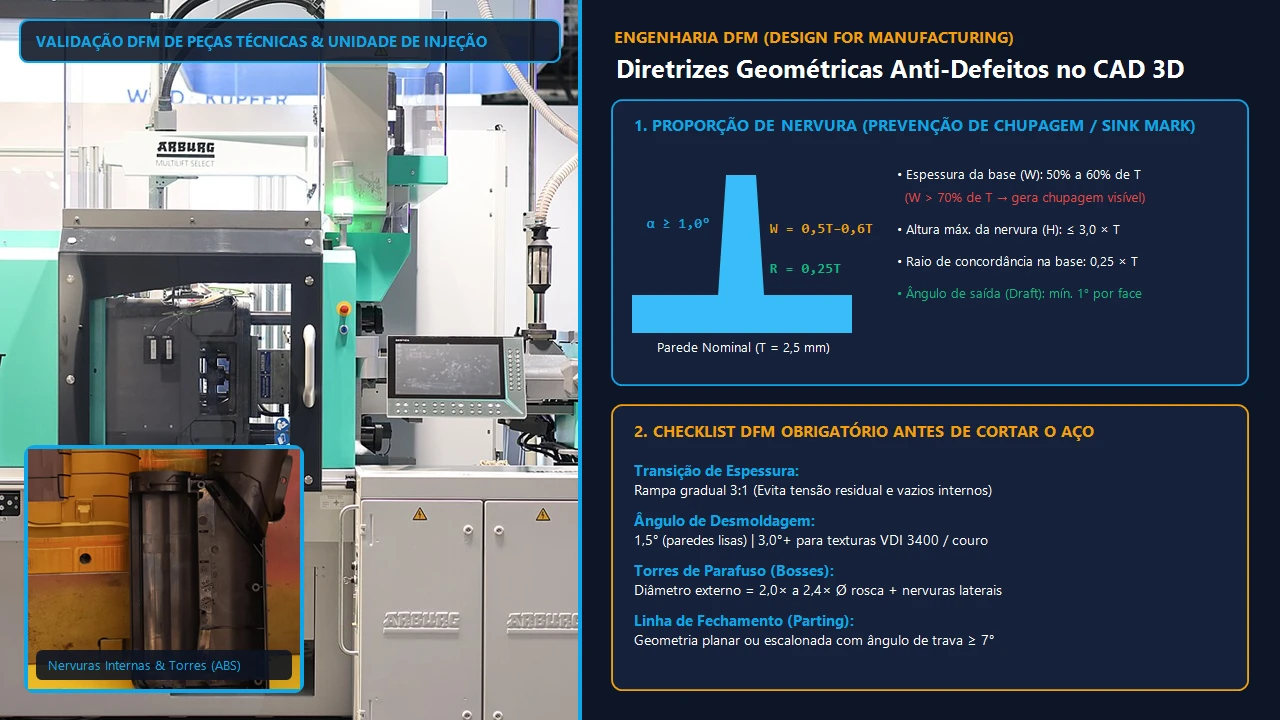Click bullet 'Raio de concordância na base: 0,25 × T'

[x=1017, y=262]
